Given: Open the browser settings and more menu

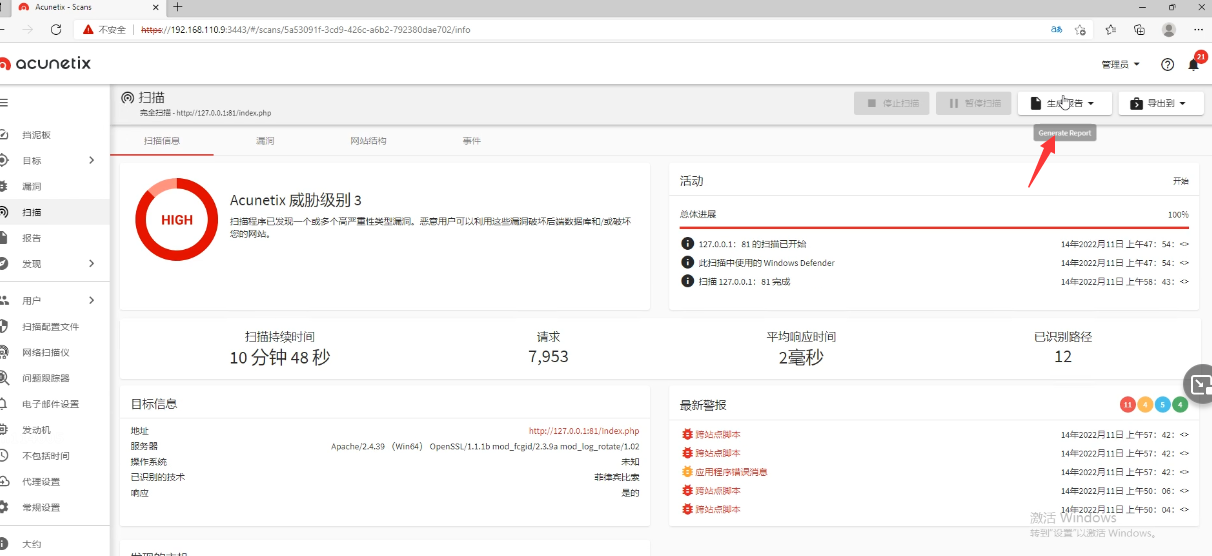Looking at the screenshot, I should [1198, 29].
